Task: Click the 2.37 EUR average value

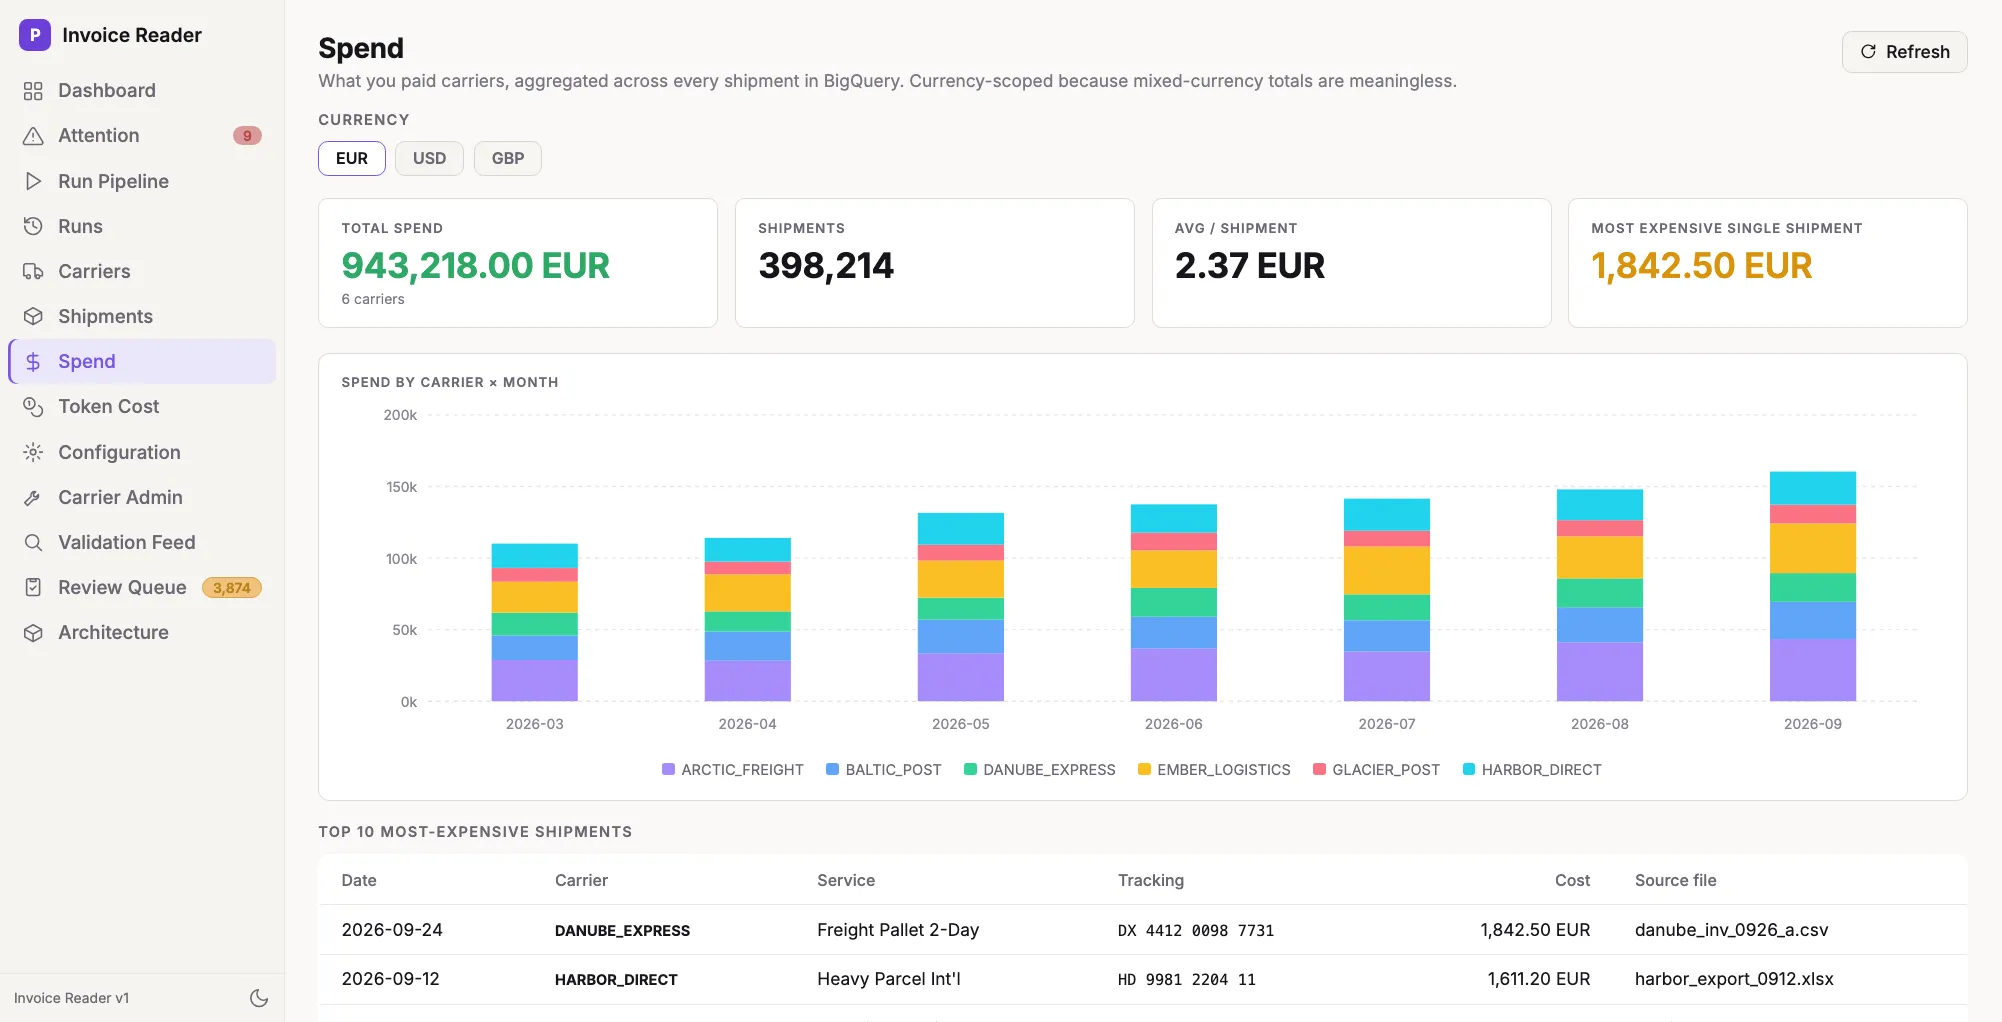Action: (x=1249, y=266)
